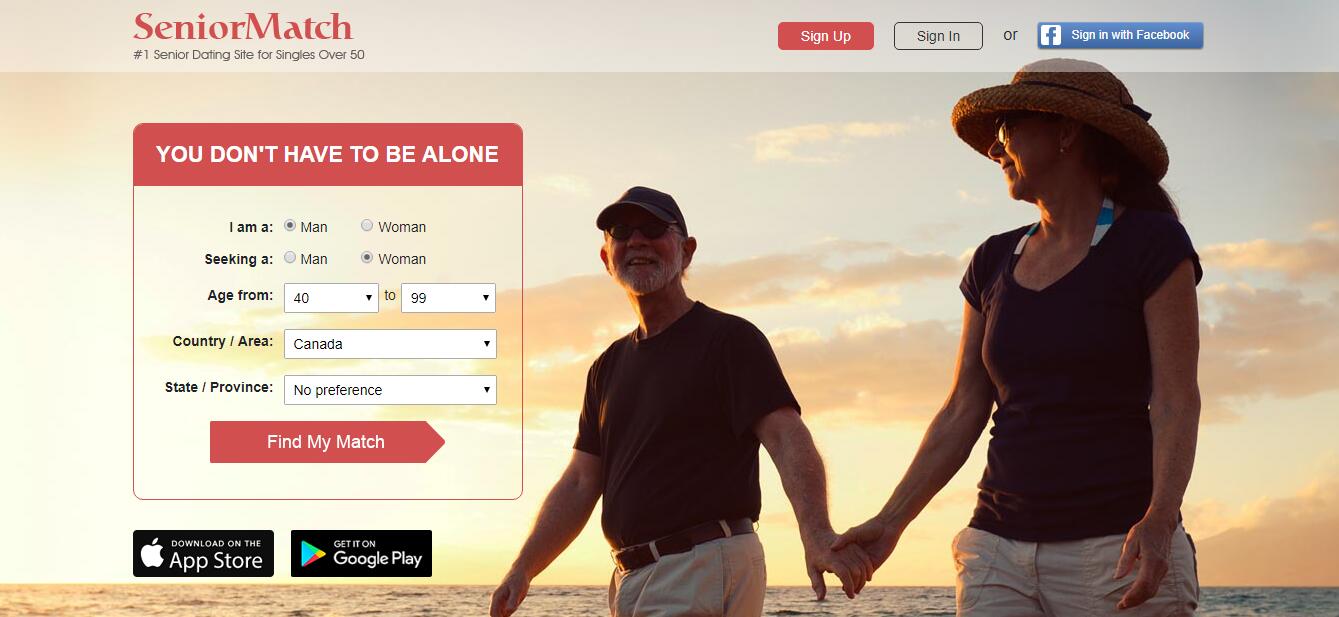Select the 'I am a: Woman' radio button
Viewport: 1339px width, 617px height.
coord(367,226)
